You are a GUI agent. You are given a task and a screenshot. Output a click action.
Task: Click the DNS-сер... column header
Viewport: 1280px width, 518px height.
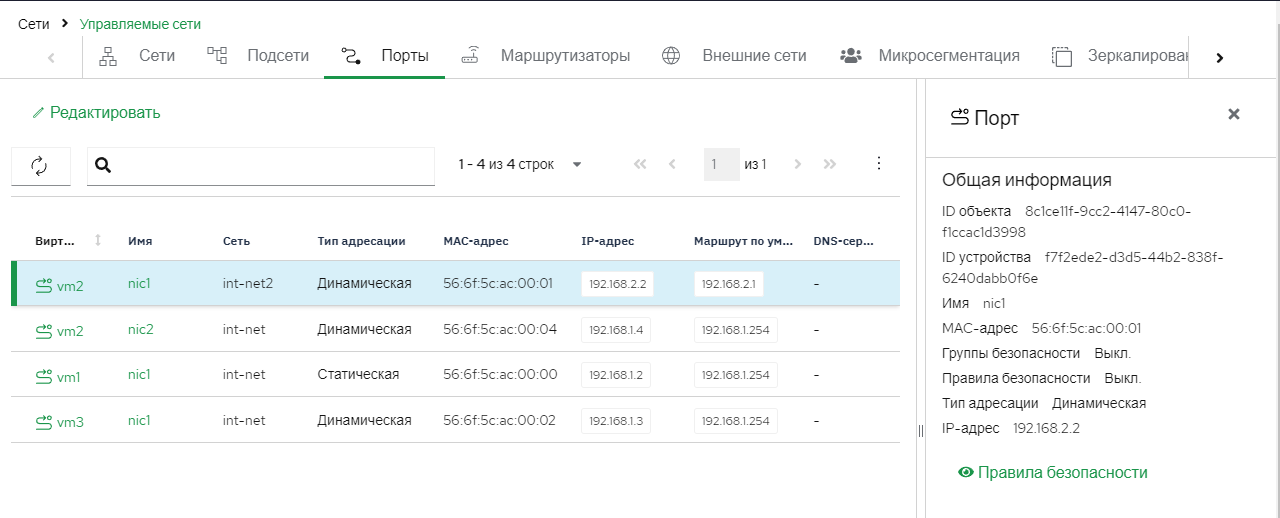tap(844, 241)
